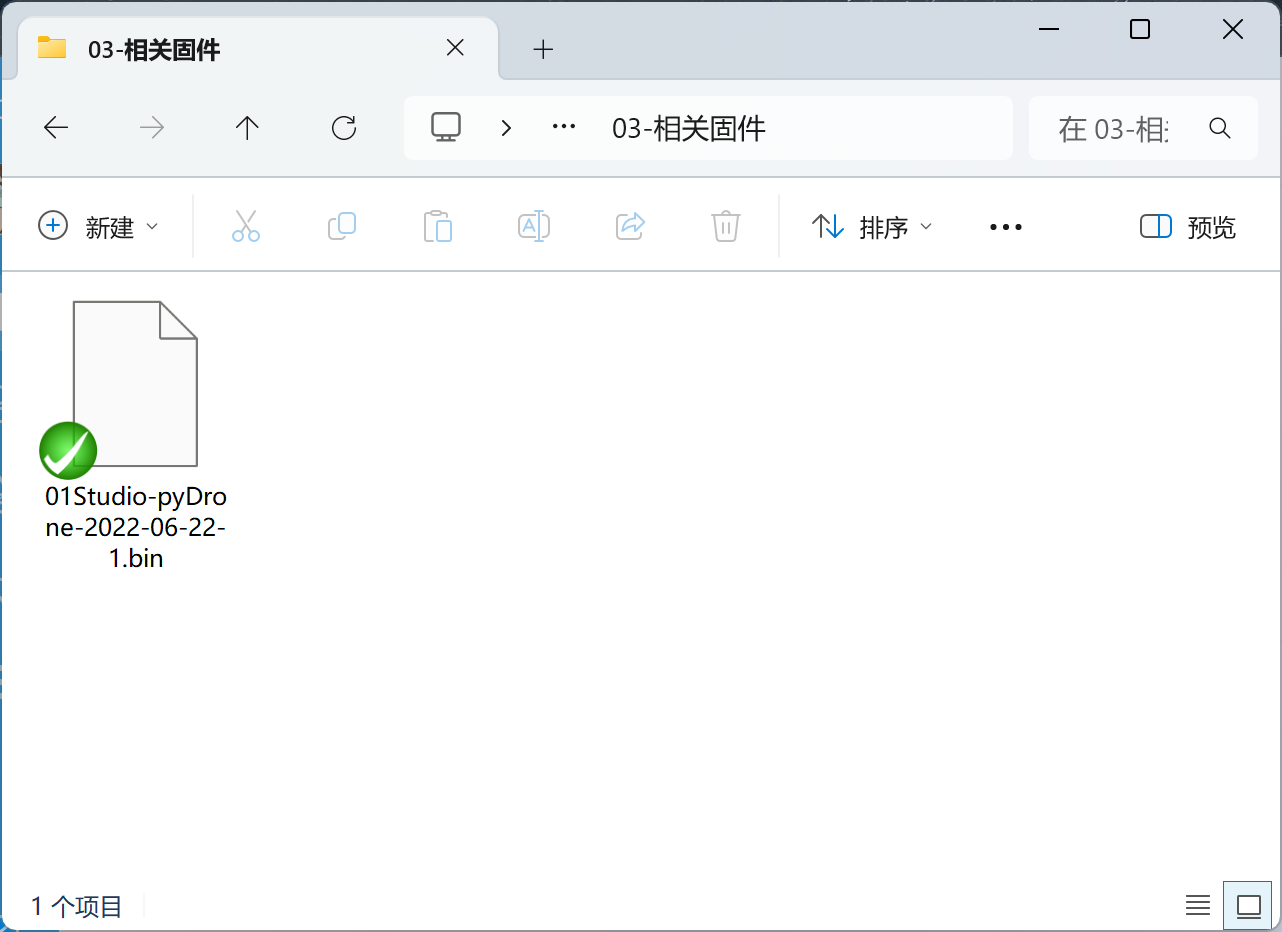Click the file name 01Studio-pyDrone-2022-06-22-1.bin
The width and height of the screenshot is (1282, 932).
135,527
